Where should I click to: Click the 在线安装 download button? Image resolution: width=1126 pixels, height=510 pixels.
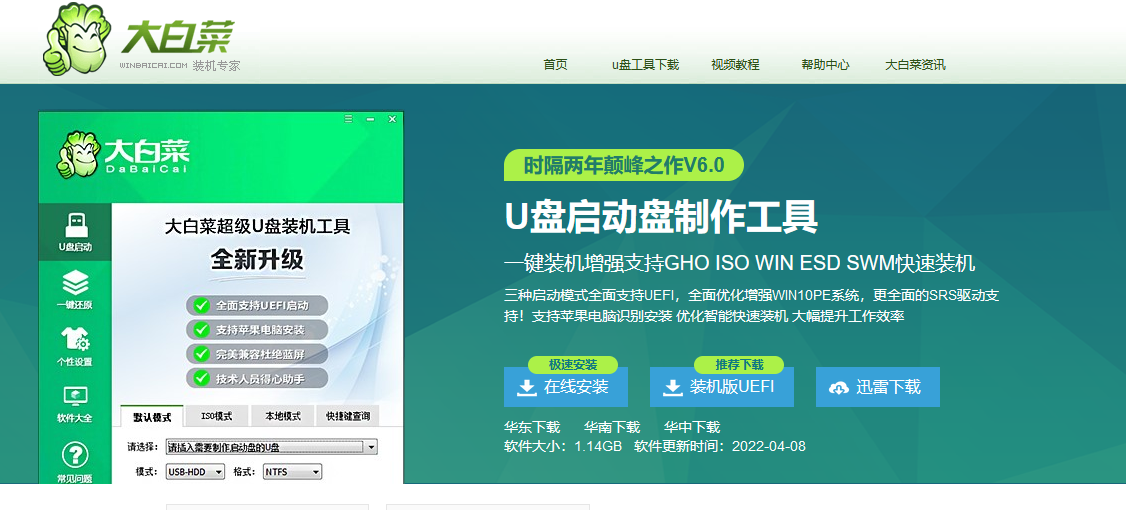click(x=566, y=387)
